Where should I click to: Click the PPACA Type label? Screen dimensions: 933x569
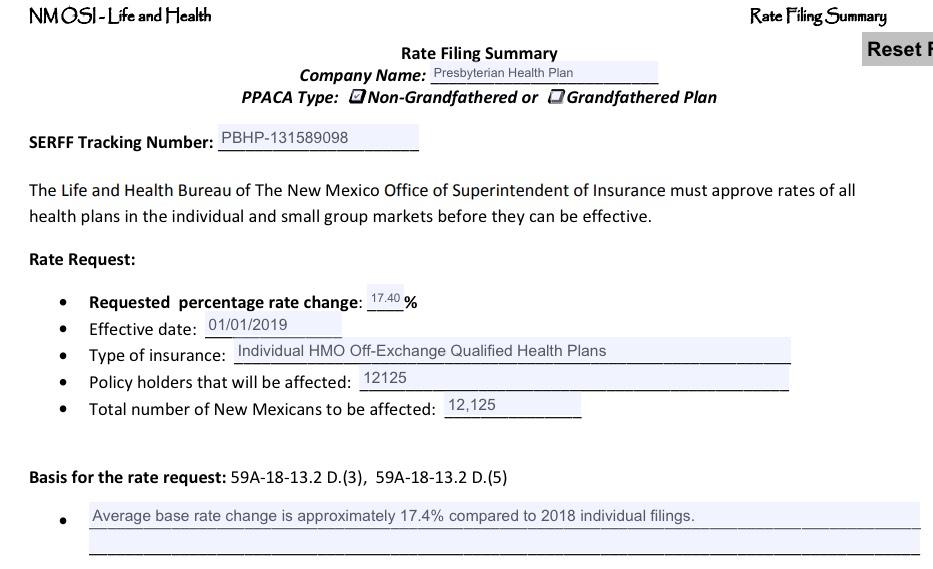pyautogui.click(x=290, y=98)
